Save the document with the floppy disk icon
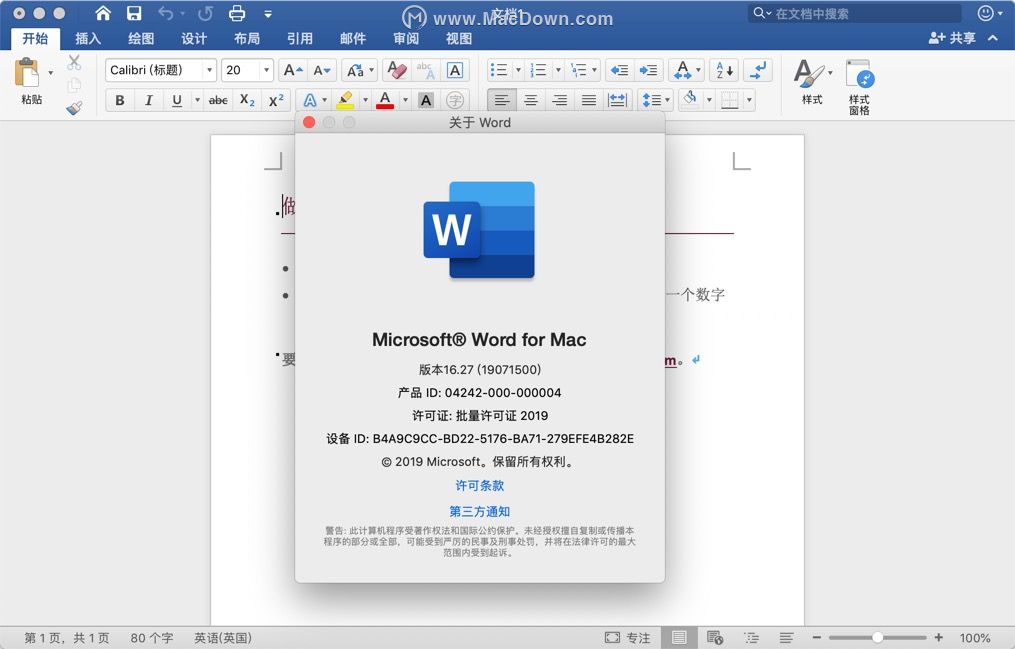1015x649 pixels. (x=134, y=13)
